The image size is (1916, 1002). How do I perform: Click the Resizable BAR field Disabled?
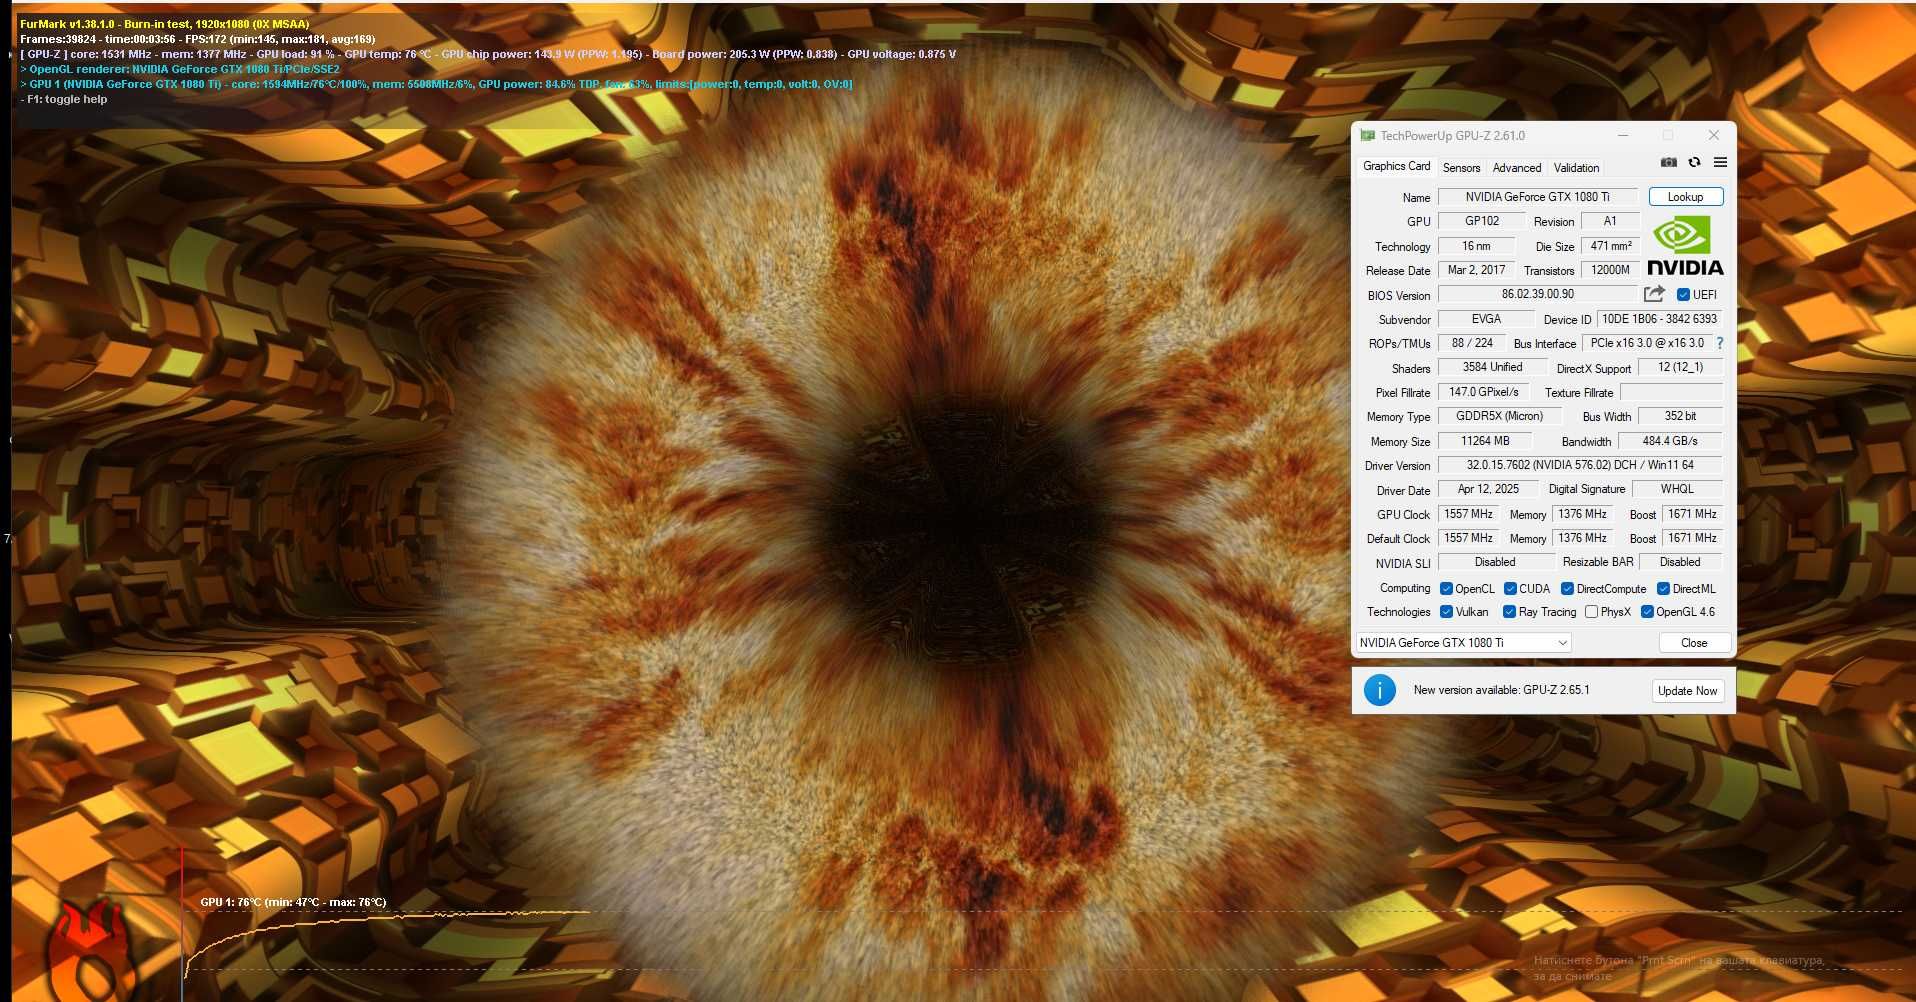1681,562
